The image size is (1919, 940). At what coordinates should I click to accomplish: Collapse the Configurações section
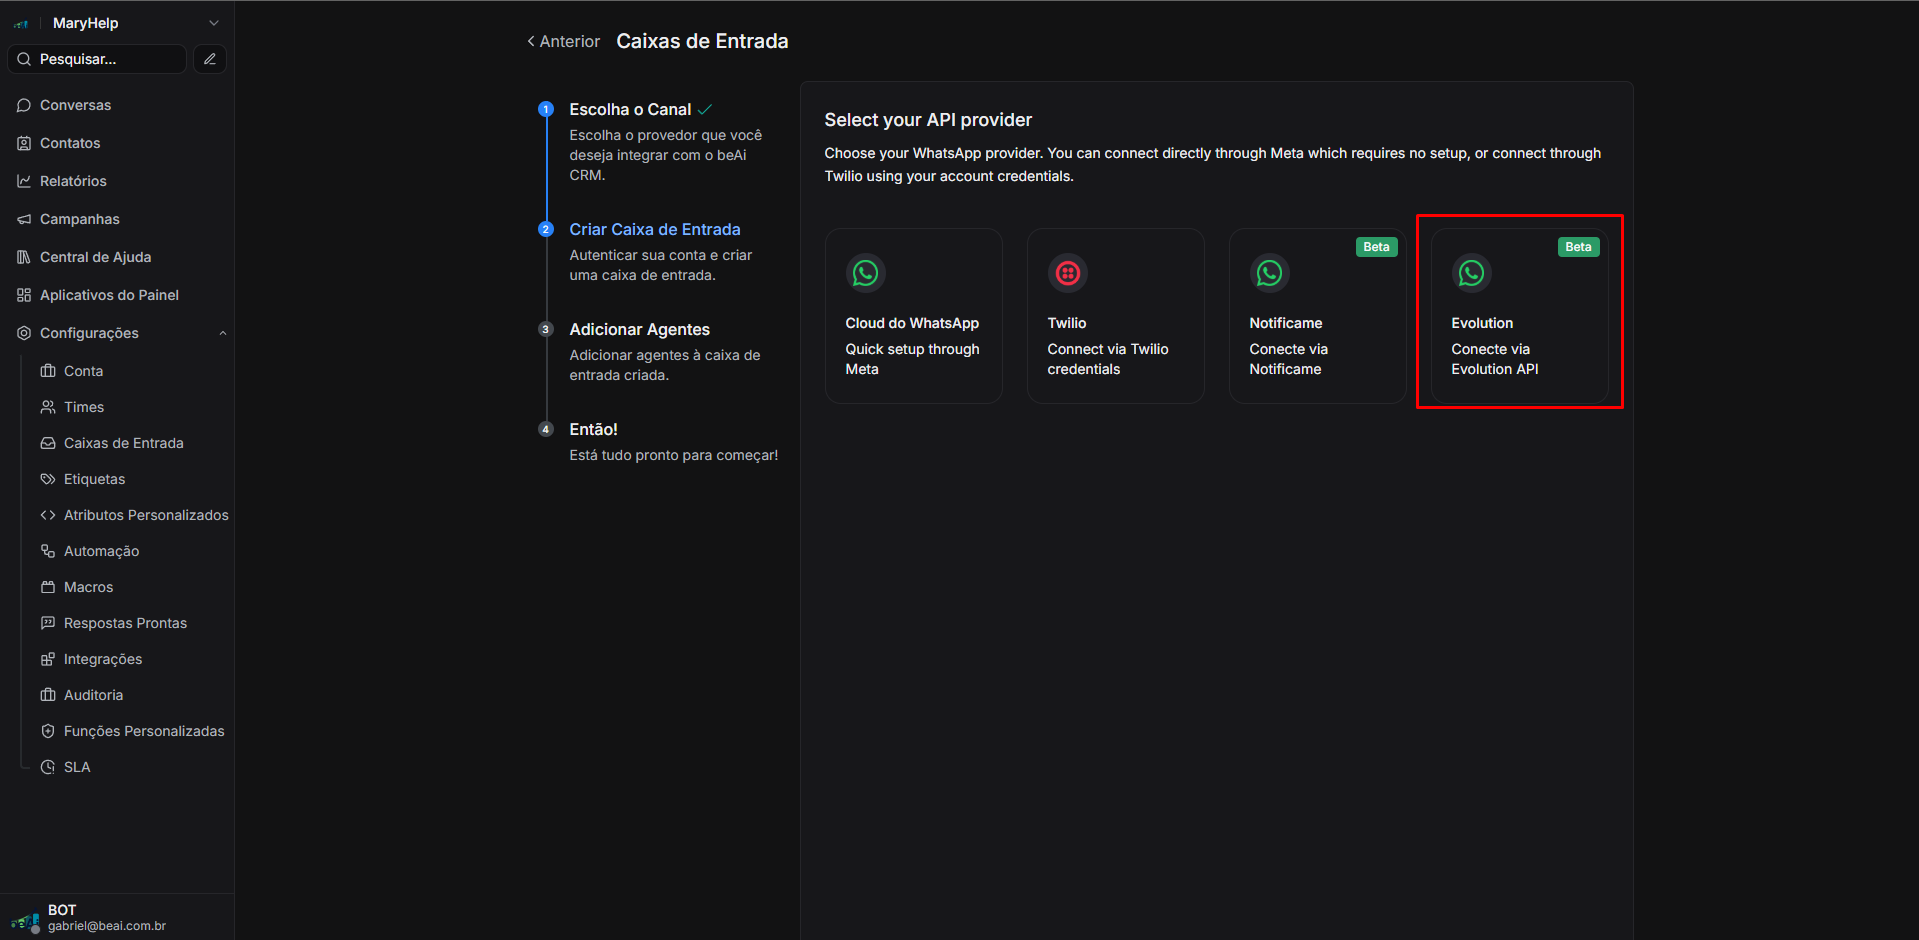[222, 333]
